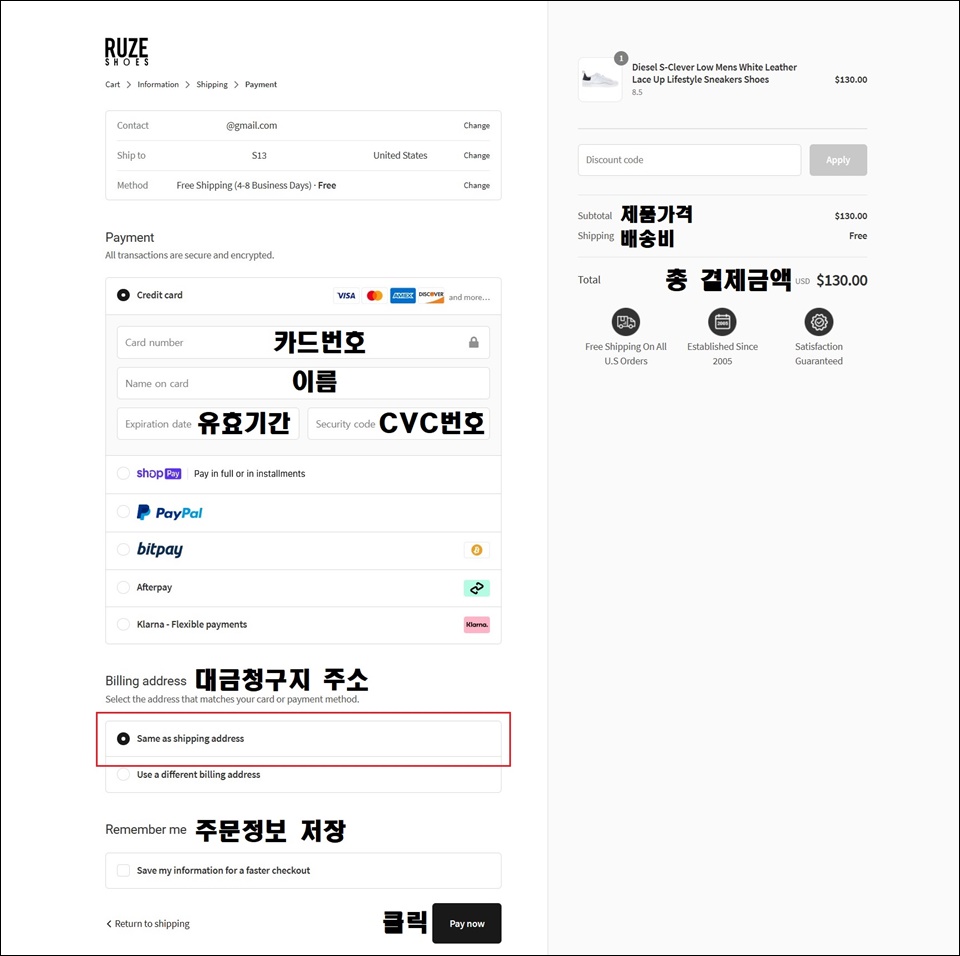Click the Visa card icon
Screen dimensions: 960x956
click(x=346, y=296)
